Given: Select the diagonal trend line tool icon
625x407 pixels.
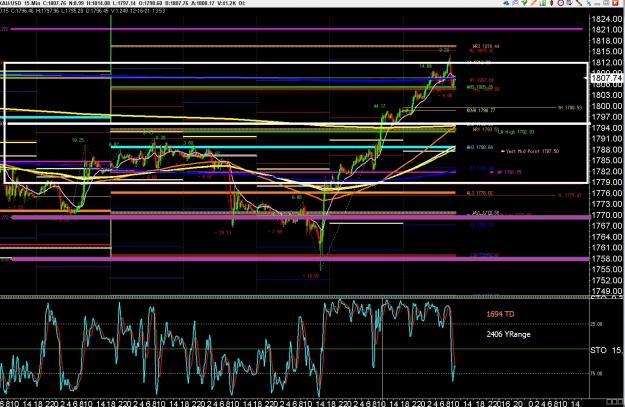Looking at the screenshot, I should click(579, 3).
